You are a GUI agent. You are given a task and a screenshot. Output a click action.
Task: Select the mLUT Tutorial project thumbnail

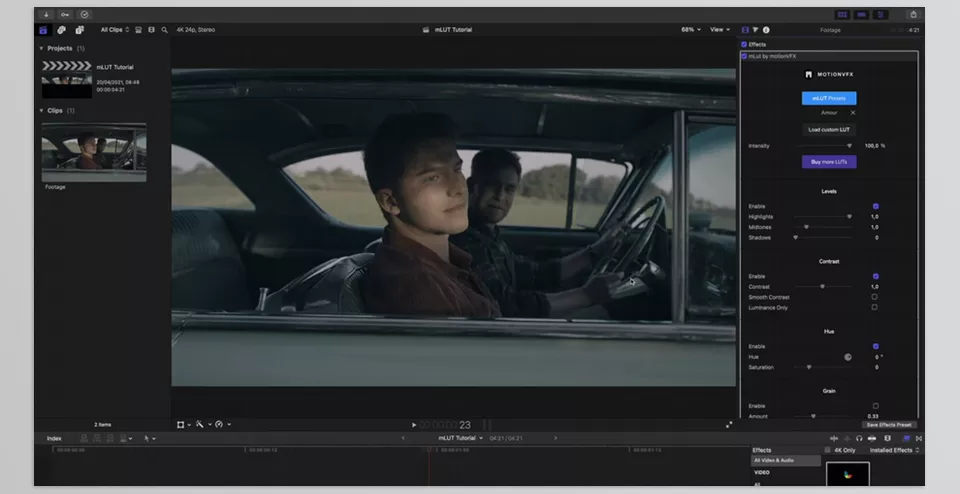point(67,79)
